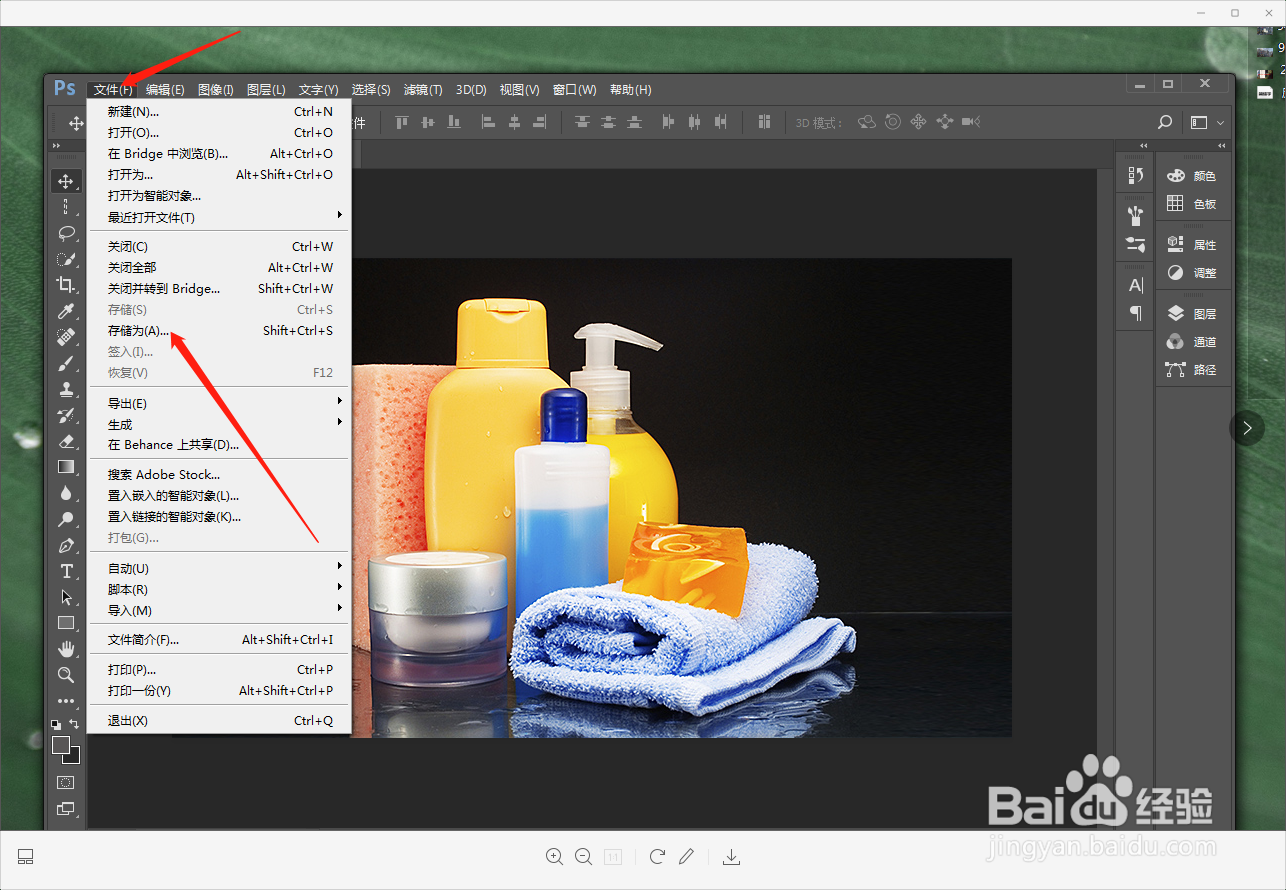1286x890 pixels.
Task: Open the Color (颜色) panel
Action: tap(1192, 176)
